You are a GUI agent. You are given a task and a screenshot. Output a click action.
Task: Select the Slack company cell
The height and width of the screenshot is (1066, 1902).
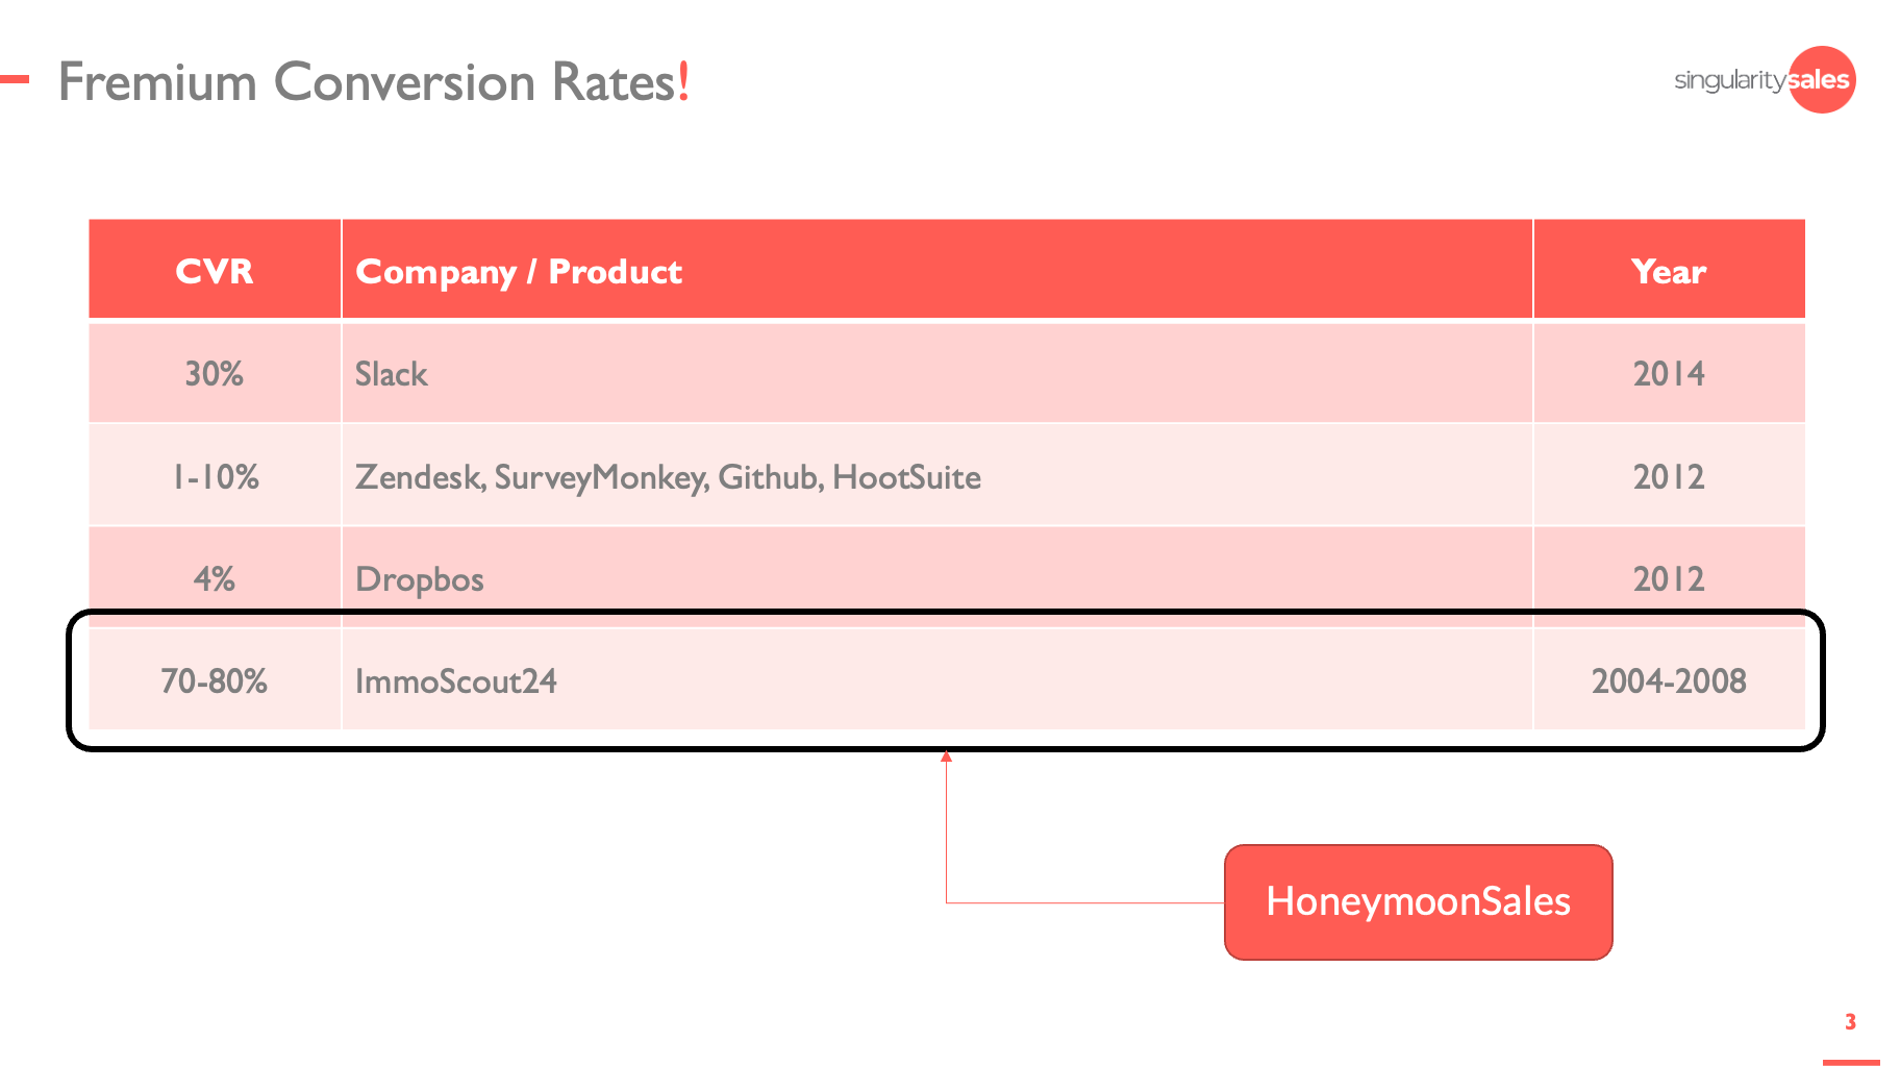point(391,374)
